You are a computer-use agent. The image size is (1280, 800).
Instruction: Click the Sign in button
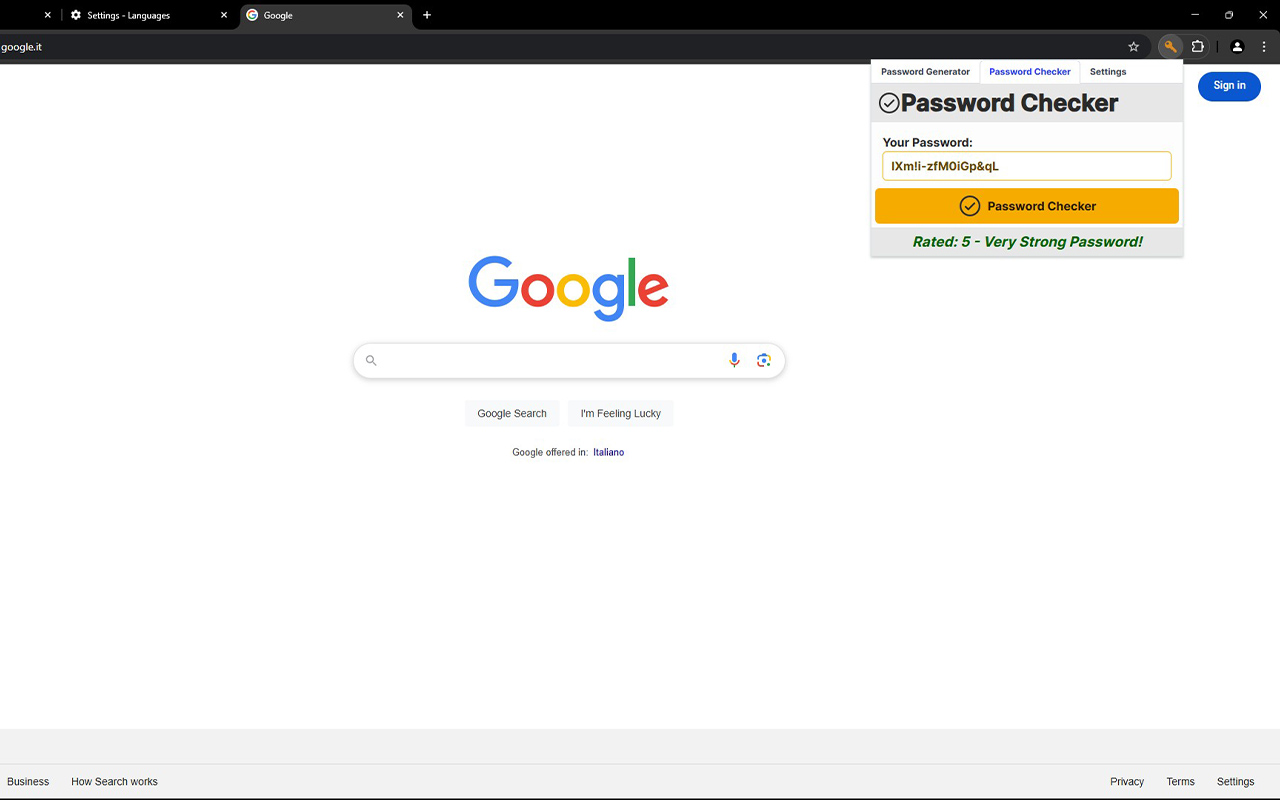[x=1229, y=86]
